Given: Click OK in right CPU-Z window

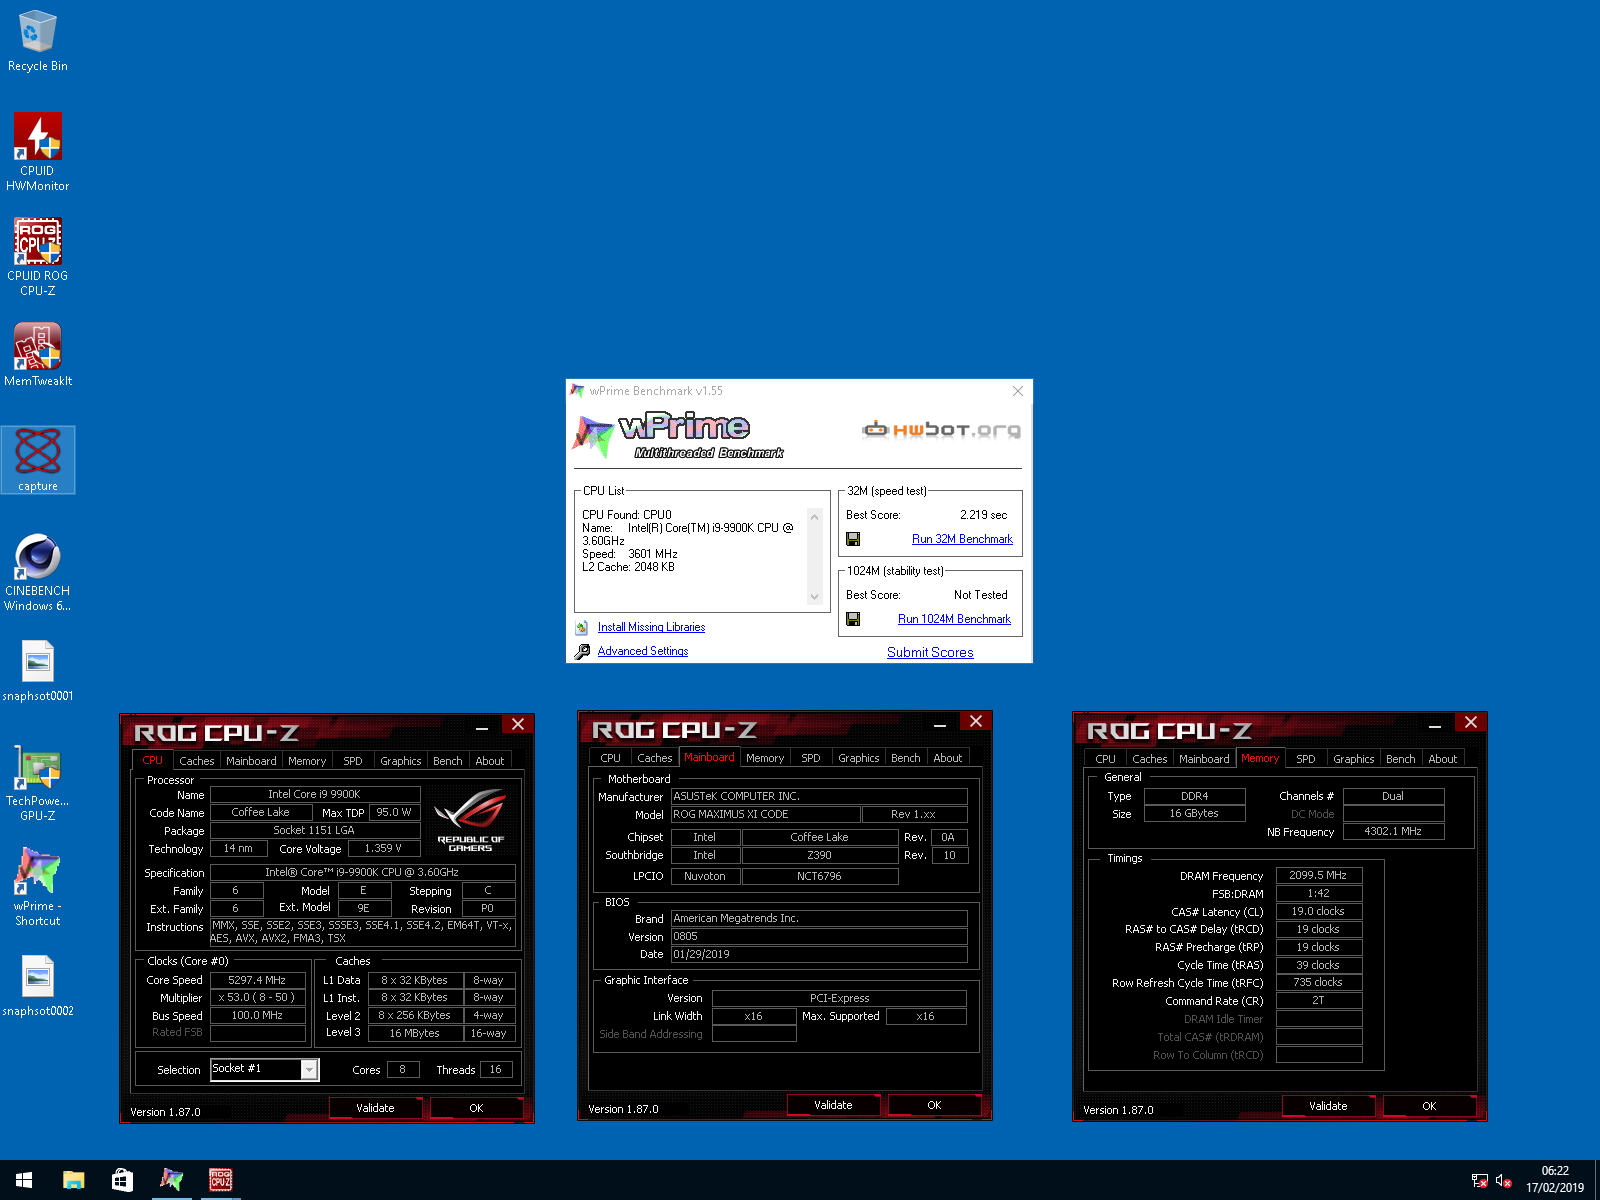Looking at the screenshot, I should tap(1429, 1106).
